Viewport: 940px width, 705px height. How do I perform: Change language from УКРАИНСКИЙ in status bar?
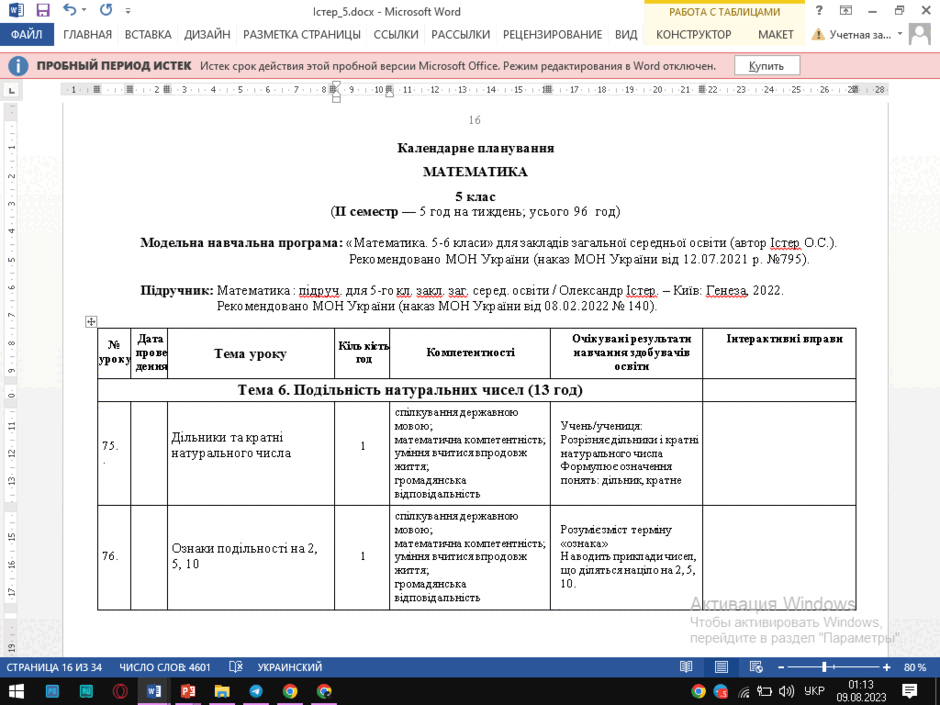[290, 667]
